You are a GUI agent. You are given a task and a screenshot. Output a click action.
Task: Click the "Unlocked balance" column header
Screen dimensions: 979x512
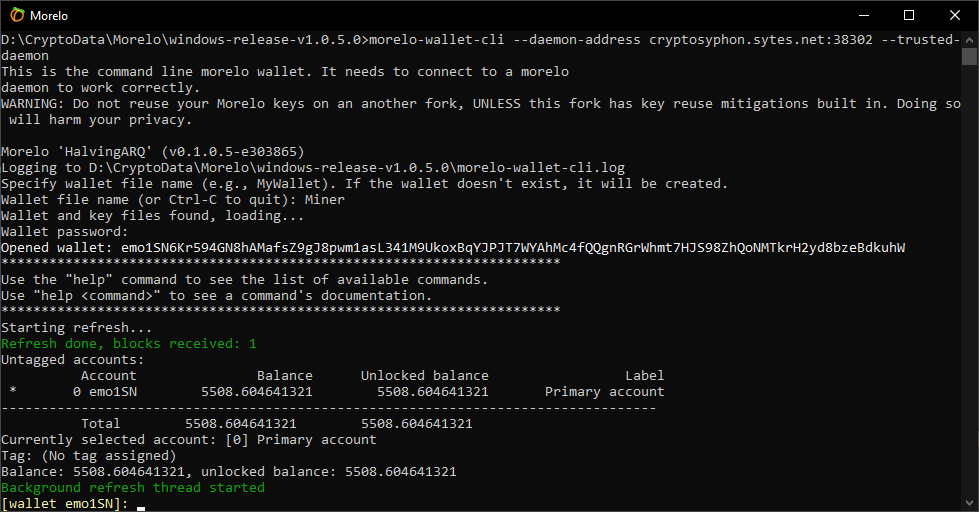pyautogui.click(x=424, y=375)
